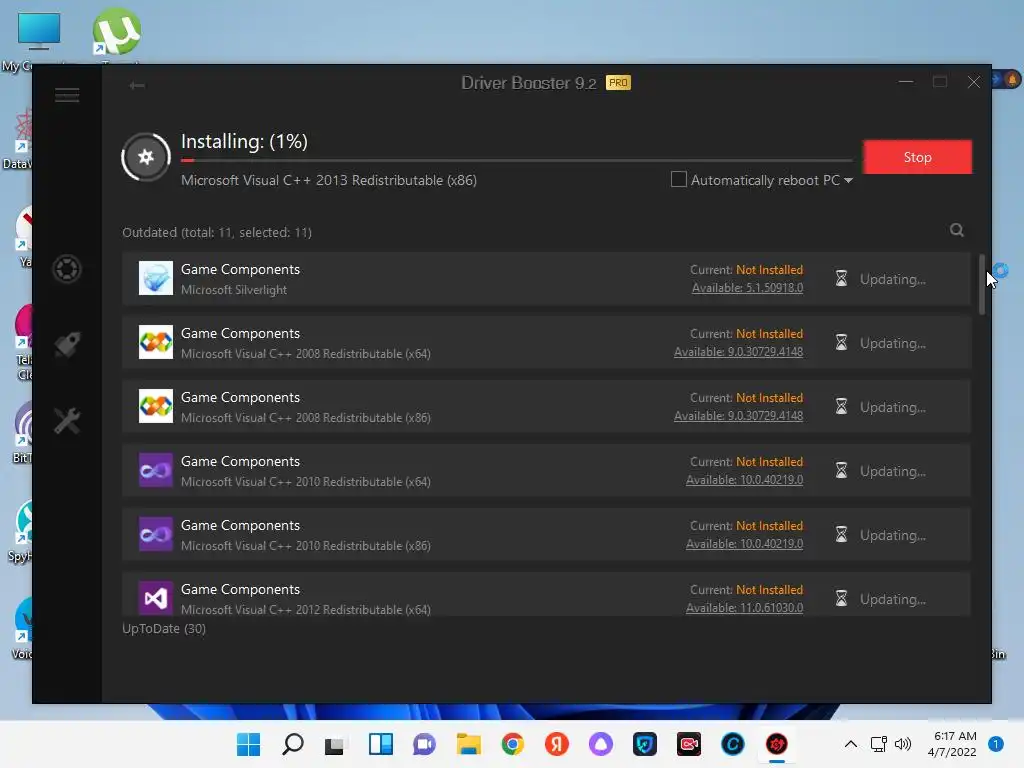Click the Visual C++ 2012 (x64) icon
This screenshot has height=768, width=1024.
155,598
